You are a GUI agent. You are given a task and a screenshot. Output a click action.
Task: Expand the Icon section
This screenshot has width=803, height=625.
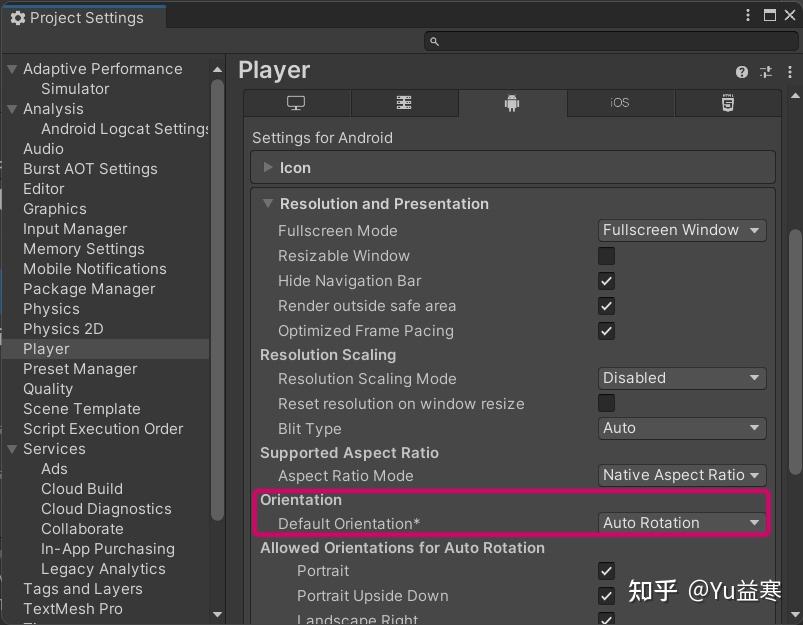268,167
